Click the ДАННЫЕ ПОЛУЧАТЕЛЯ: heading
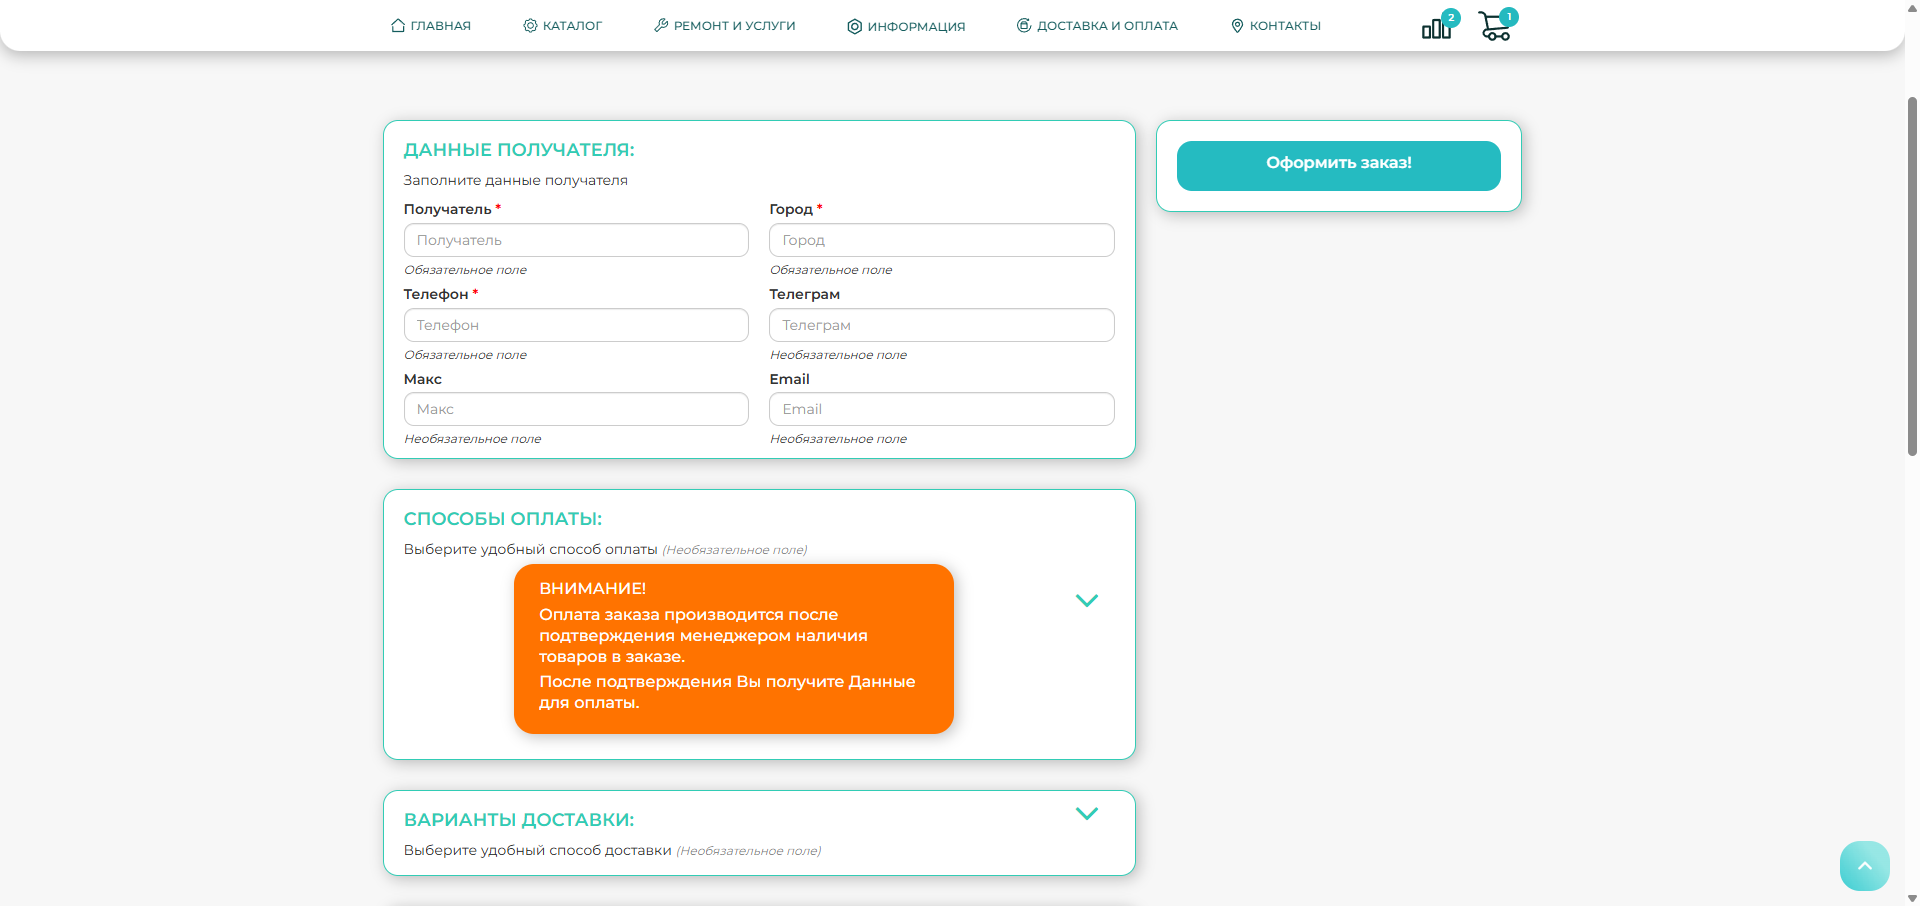 point(519,150)
